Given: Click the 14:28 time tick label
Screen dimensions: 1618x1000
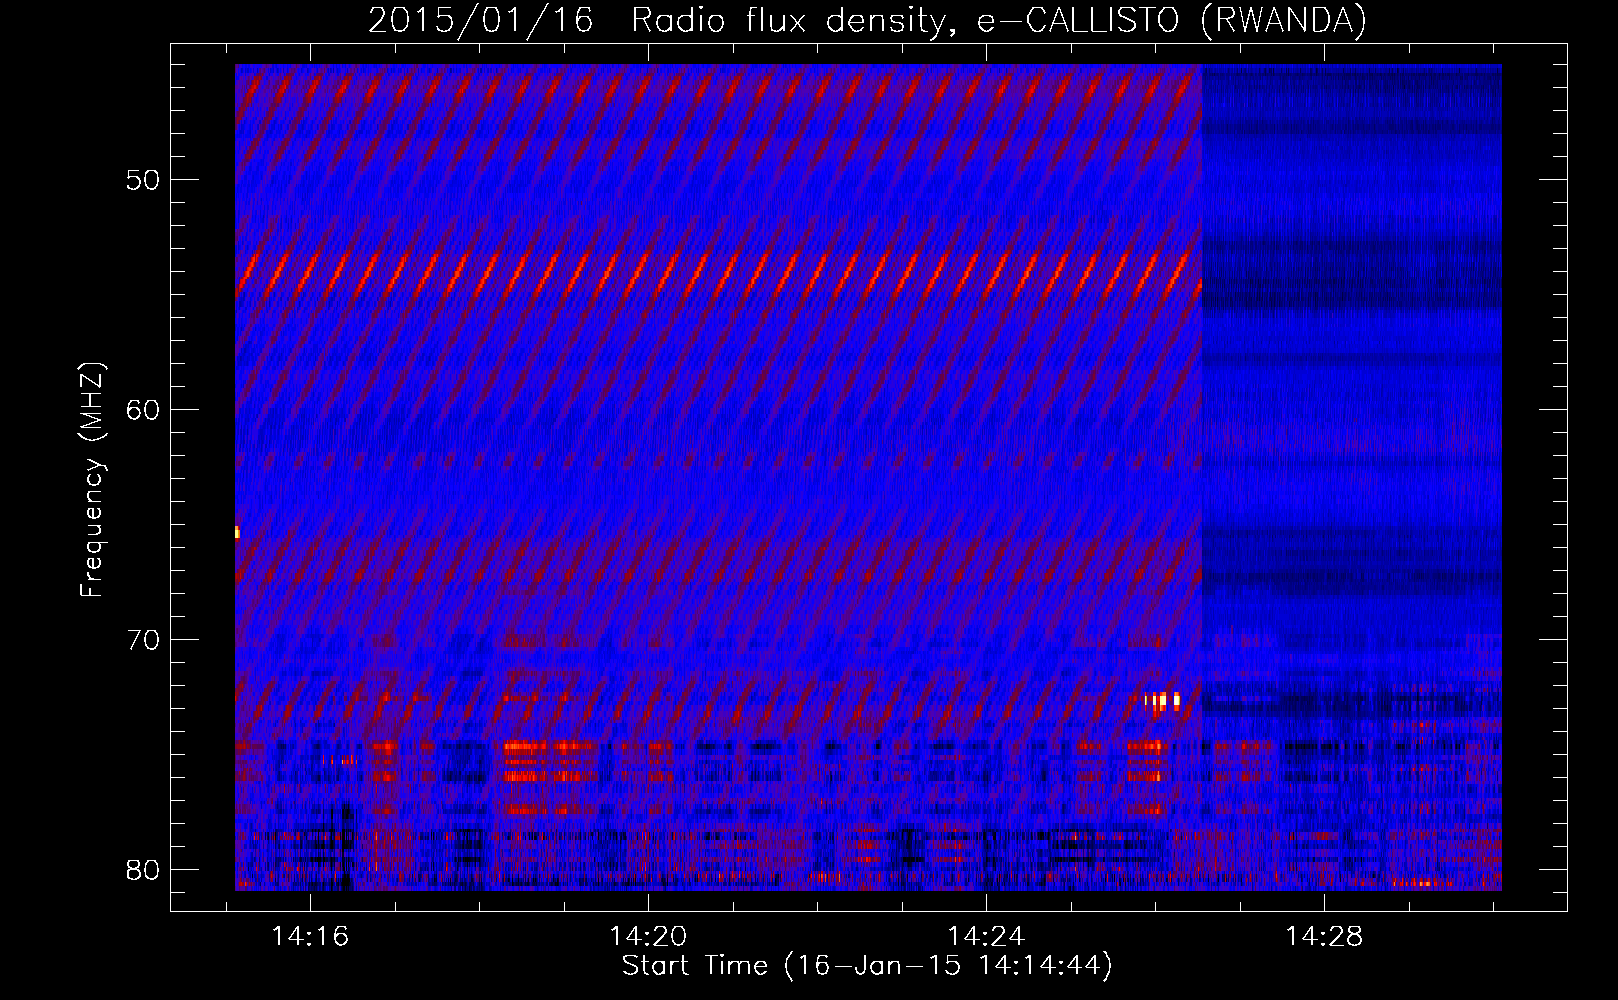Looking at the screenshot, I should click(1324, 937).
